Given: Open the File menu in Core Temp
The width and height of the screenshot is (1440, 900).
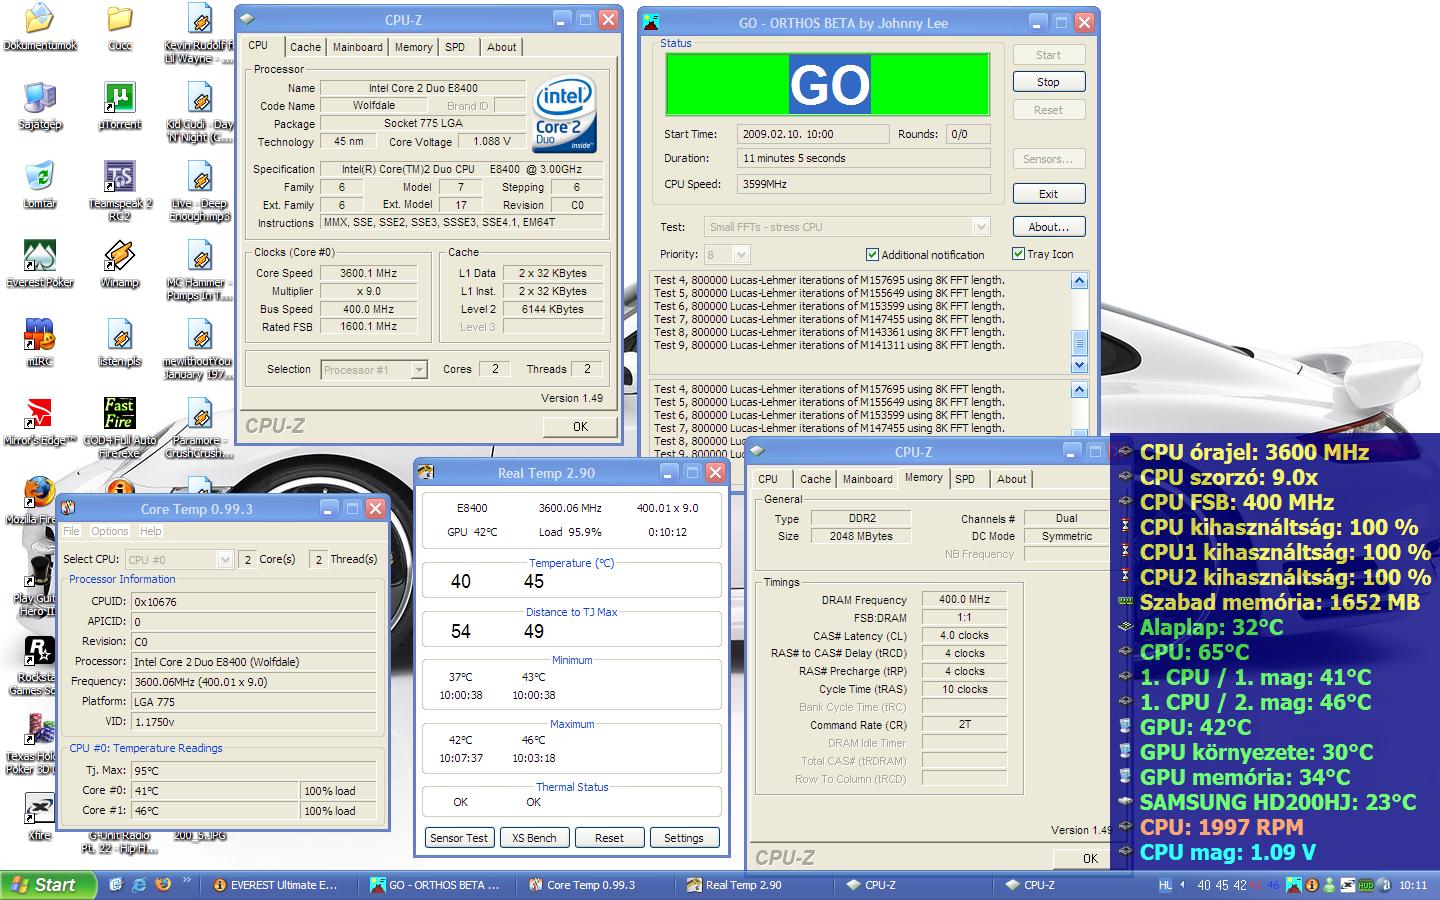Looking at the screenshot, I should [72, 531].
